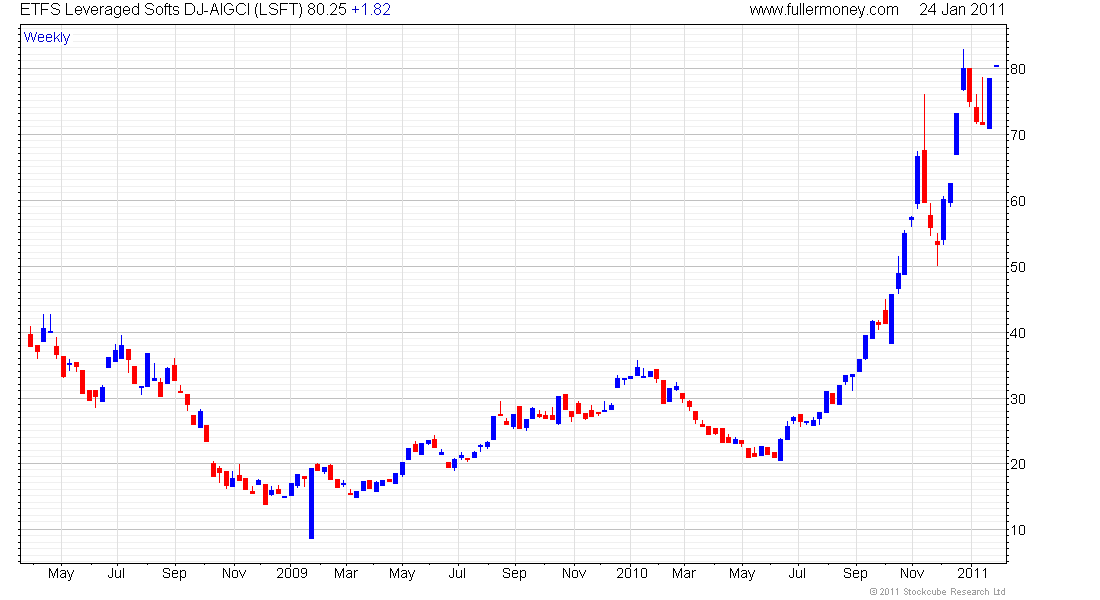Click the y-axis label '10'
Viewport: 1100px width, 600px height.
[1017, 531]
